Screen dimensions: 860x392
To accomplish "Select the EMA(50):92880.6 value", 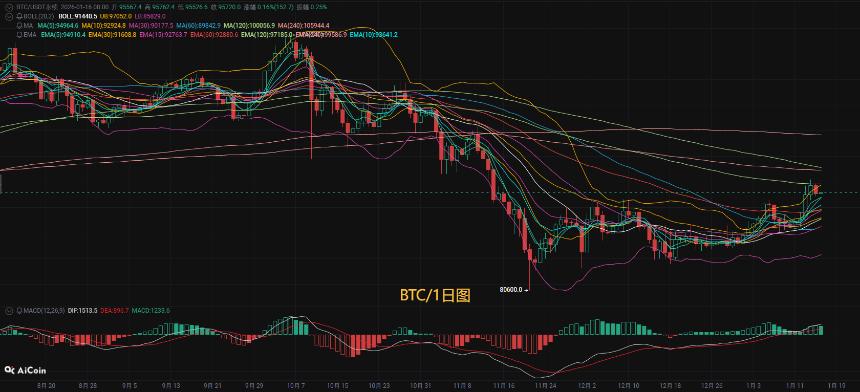I will click(214, 35).
